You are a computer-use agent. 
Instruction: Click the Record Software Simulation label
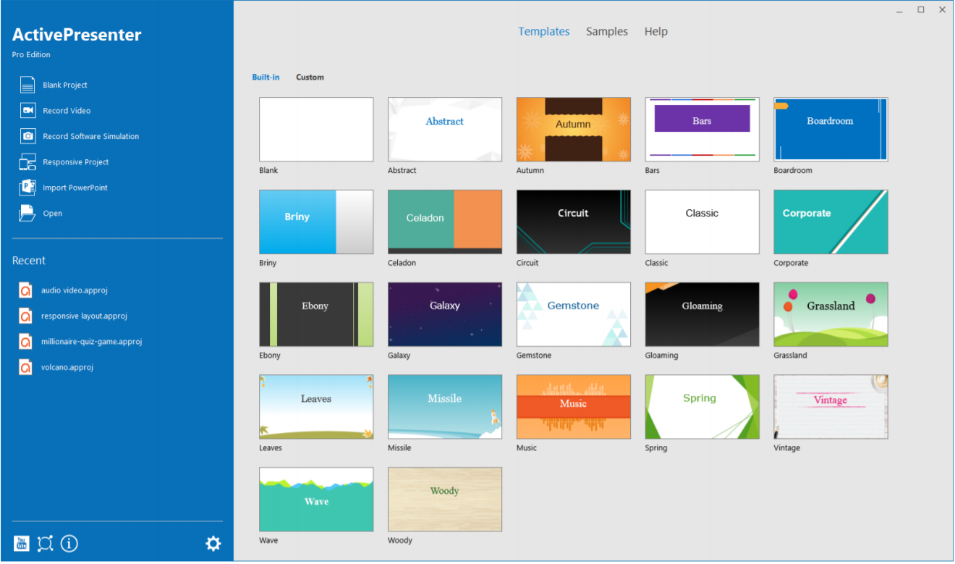[91, 136]
